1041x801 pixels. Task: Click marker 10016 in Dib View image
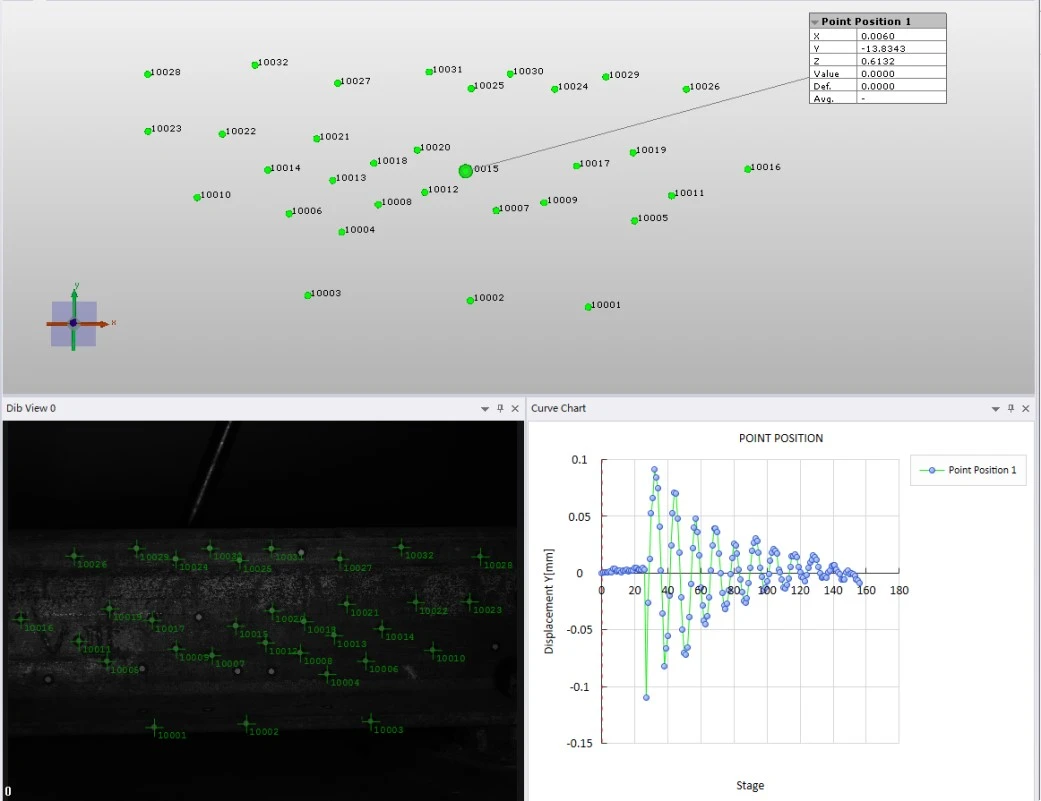point(21,620)
